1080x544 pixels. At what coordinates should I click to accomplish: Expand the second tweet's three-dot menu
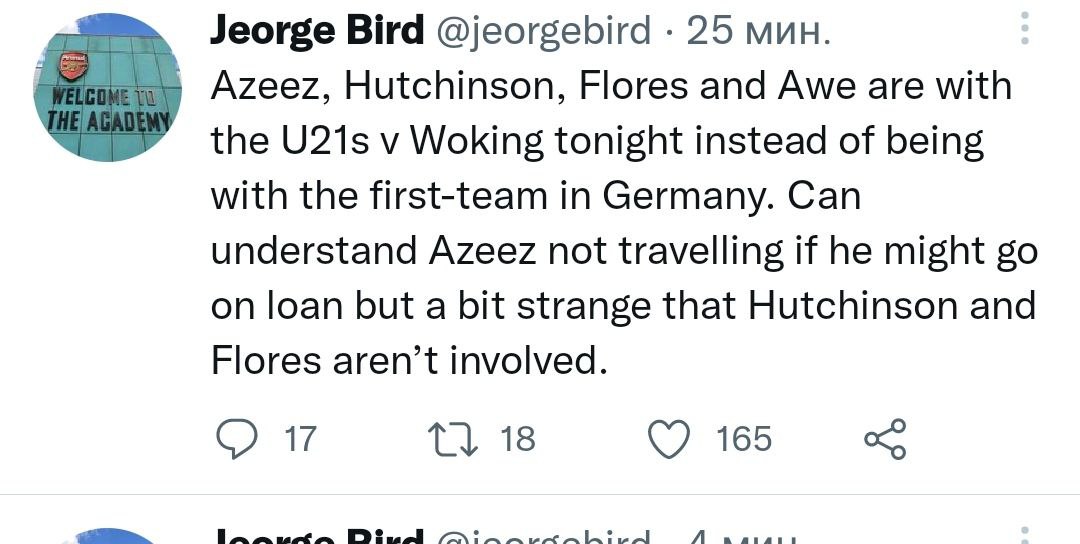pos(1024,537)
